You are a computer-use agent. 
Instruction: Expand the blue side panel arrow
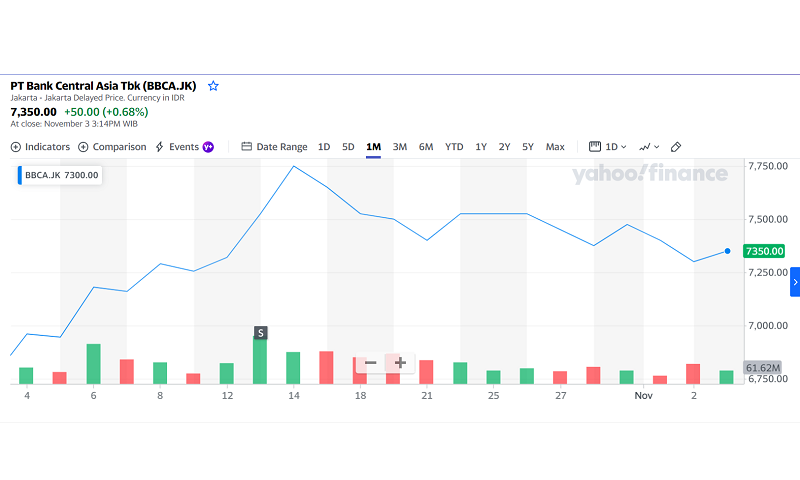click(x=795, y=282)
